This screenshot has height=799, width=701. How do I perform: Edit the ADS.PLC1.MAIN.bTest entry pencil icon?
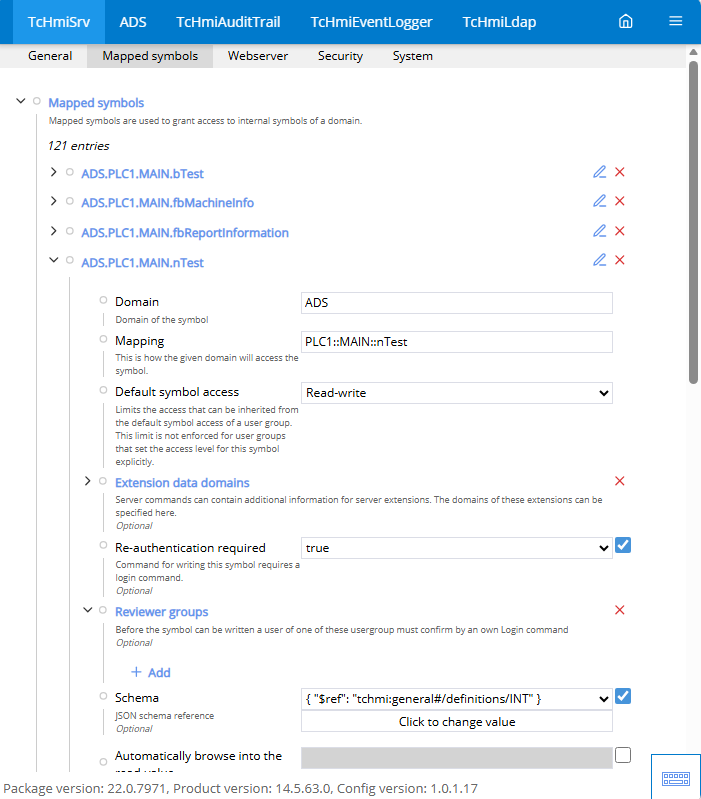(x=600, y=172)
